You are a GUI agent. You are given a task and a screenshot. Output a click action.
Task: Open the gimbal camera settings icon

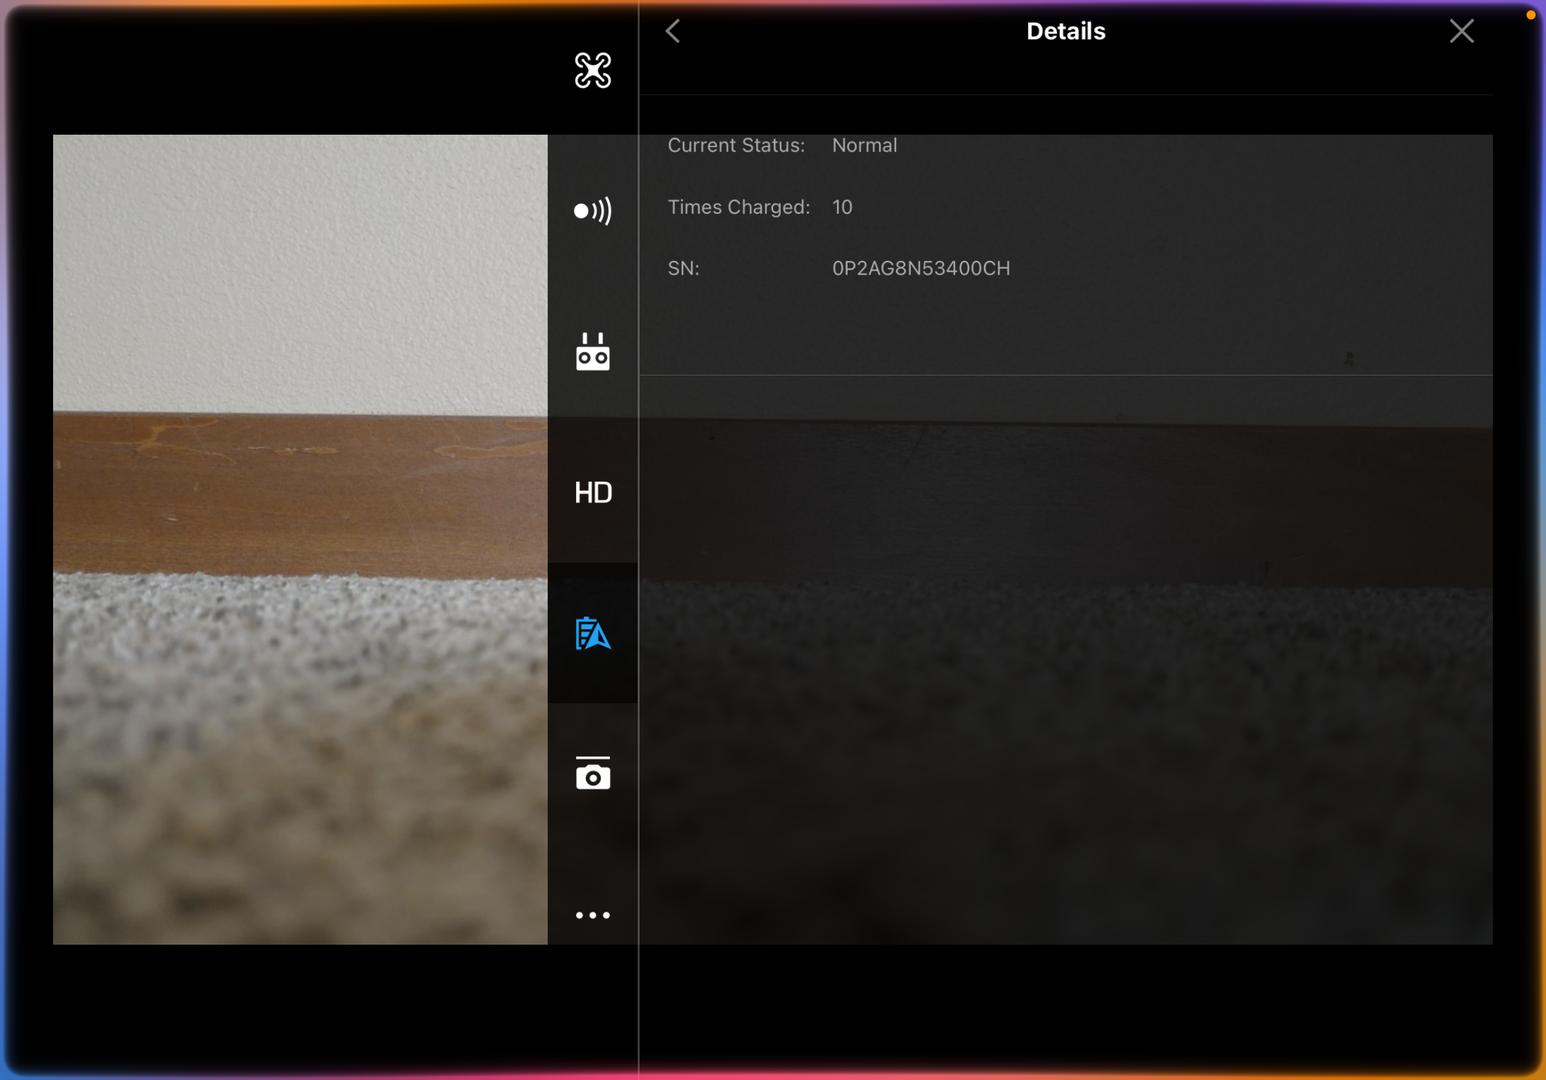(593, 773)
